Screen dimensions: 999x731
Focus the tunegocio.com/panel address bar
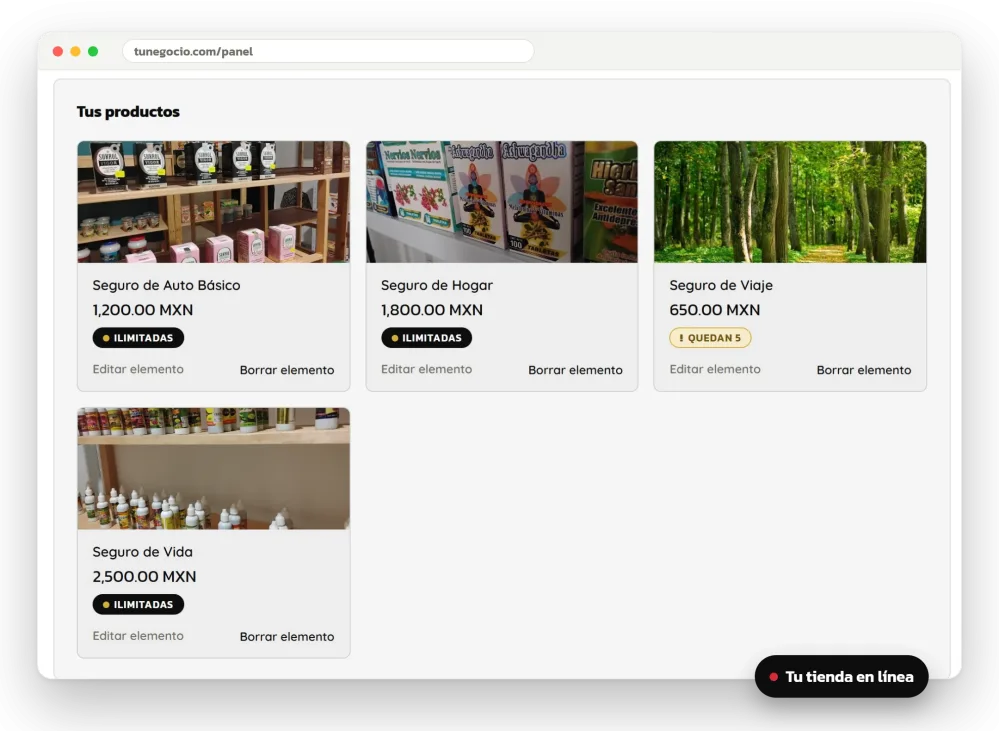(x=328, y=52)
